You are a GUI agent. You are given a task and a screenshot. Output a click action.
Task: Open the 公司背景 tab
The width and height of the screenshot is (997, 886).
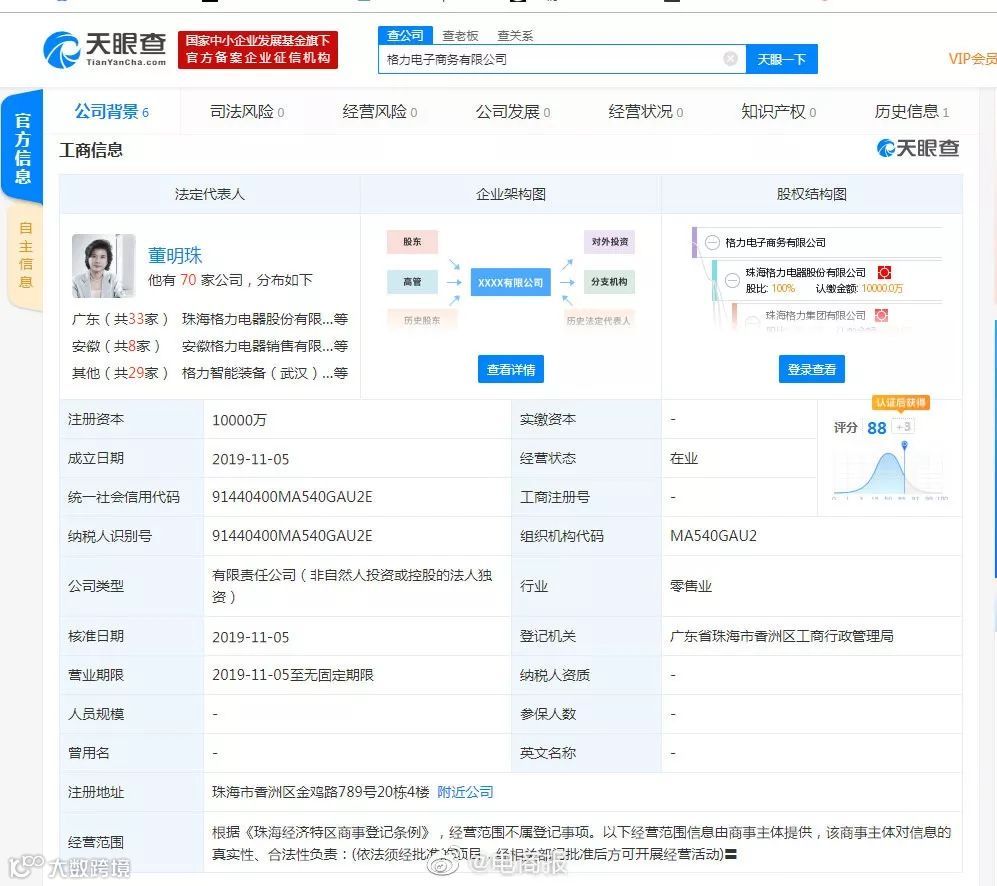(111, 112)
